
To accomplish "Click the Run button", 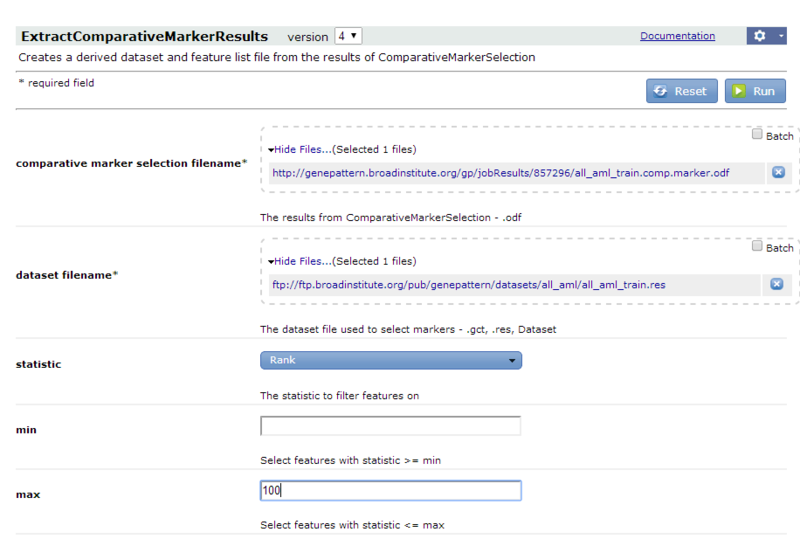I will pos(755,91).
